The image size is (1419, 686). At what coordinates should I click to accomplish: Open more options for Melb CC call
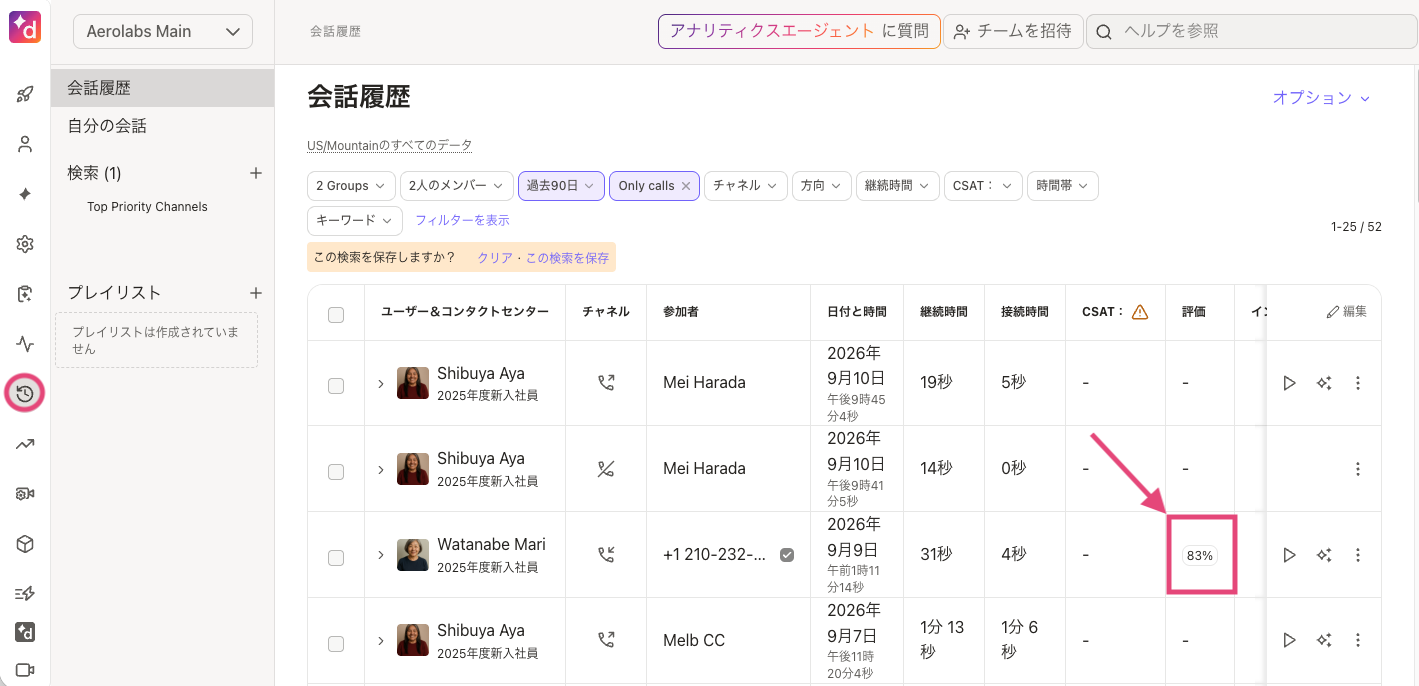pos(1358,640)
